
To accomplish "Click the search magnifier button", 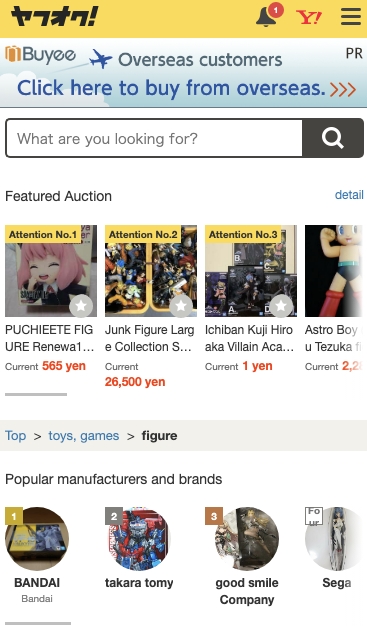I will point(333,138).
